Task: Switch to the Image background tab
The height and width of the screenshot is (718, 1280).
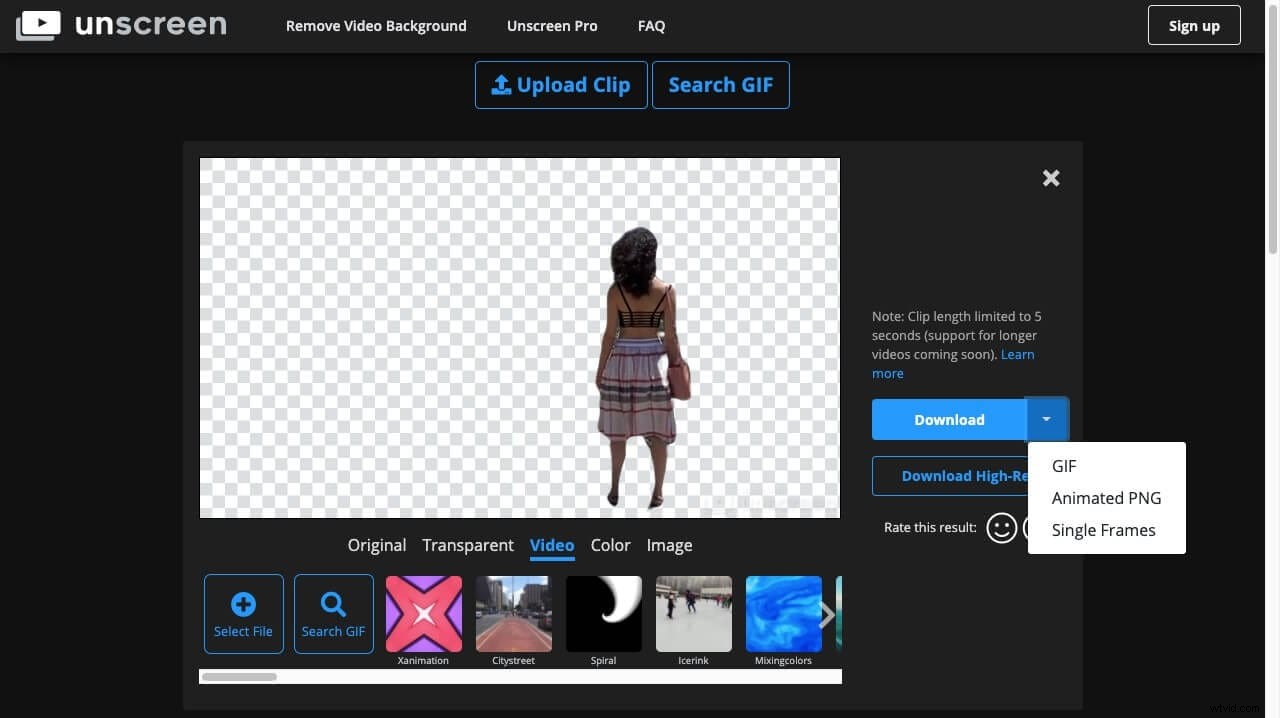Action: [x=668, y=545]
